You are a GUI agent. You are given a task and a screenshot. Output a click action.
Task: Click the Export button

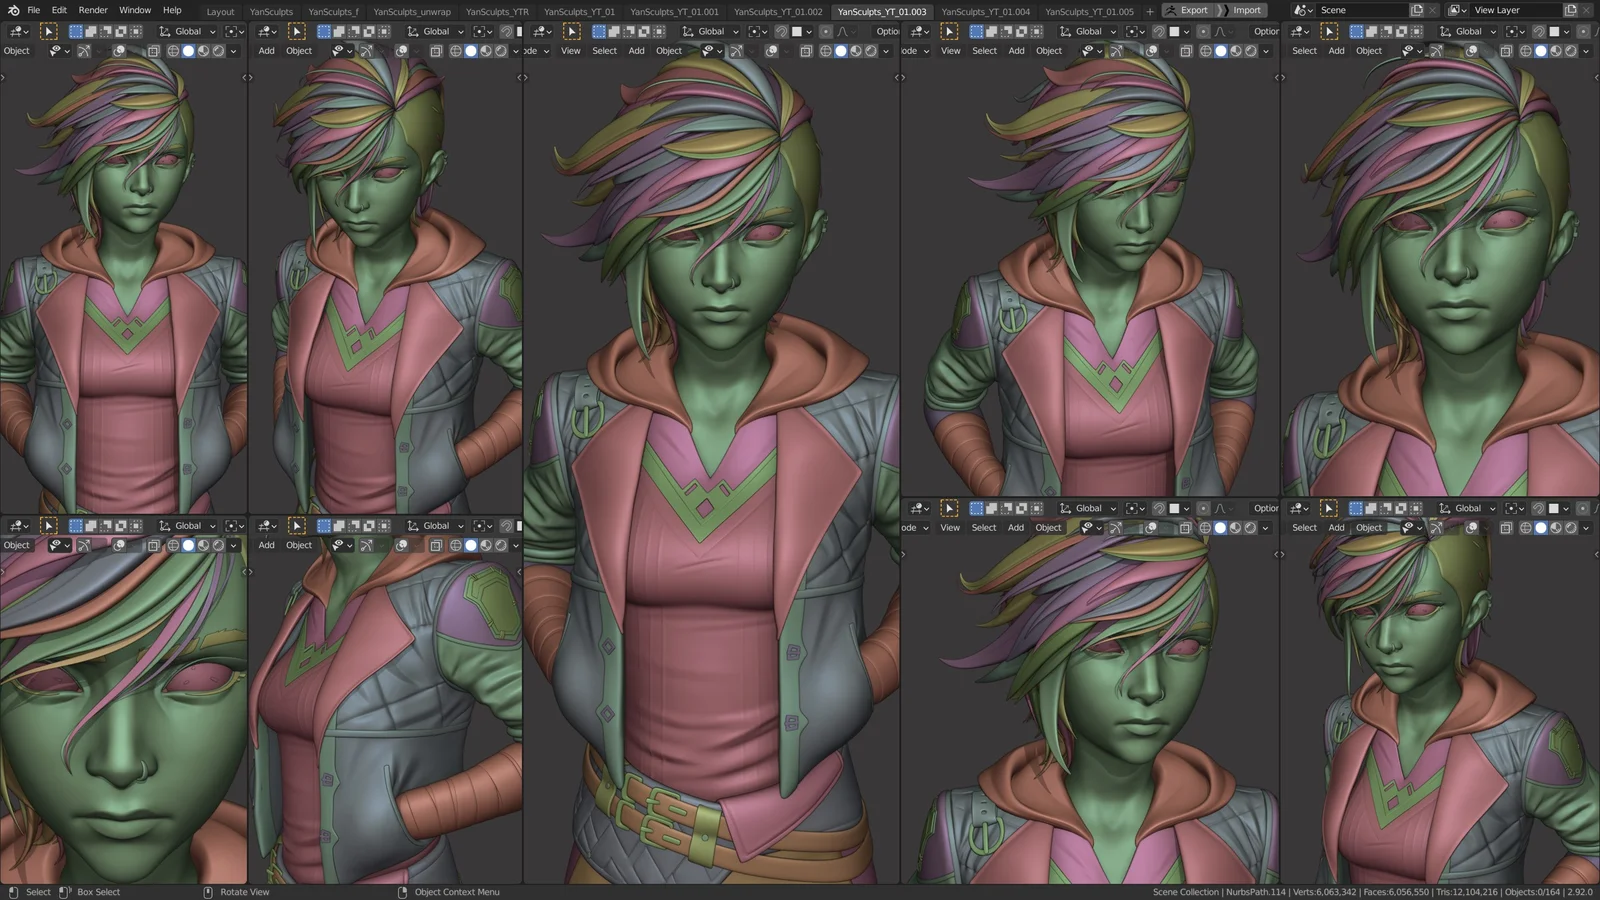click(x=1194, y=10)
